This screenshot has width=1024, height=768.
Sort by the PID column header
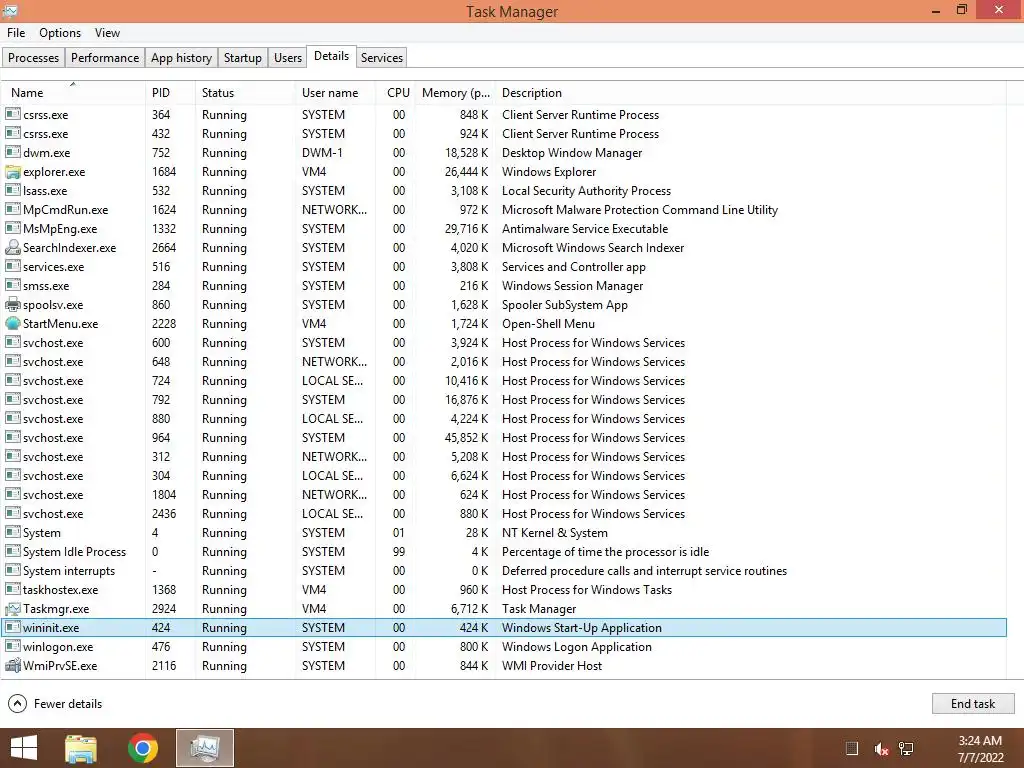170,93
